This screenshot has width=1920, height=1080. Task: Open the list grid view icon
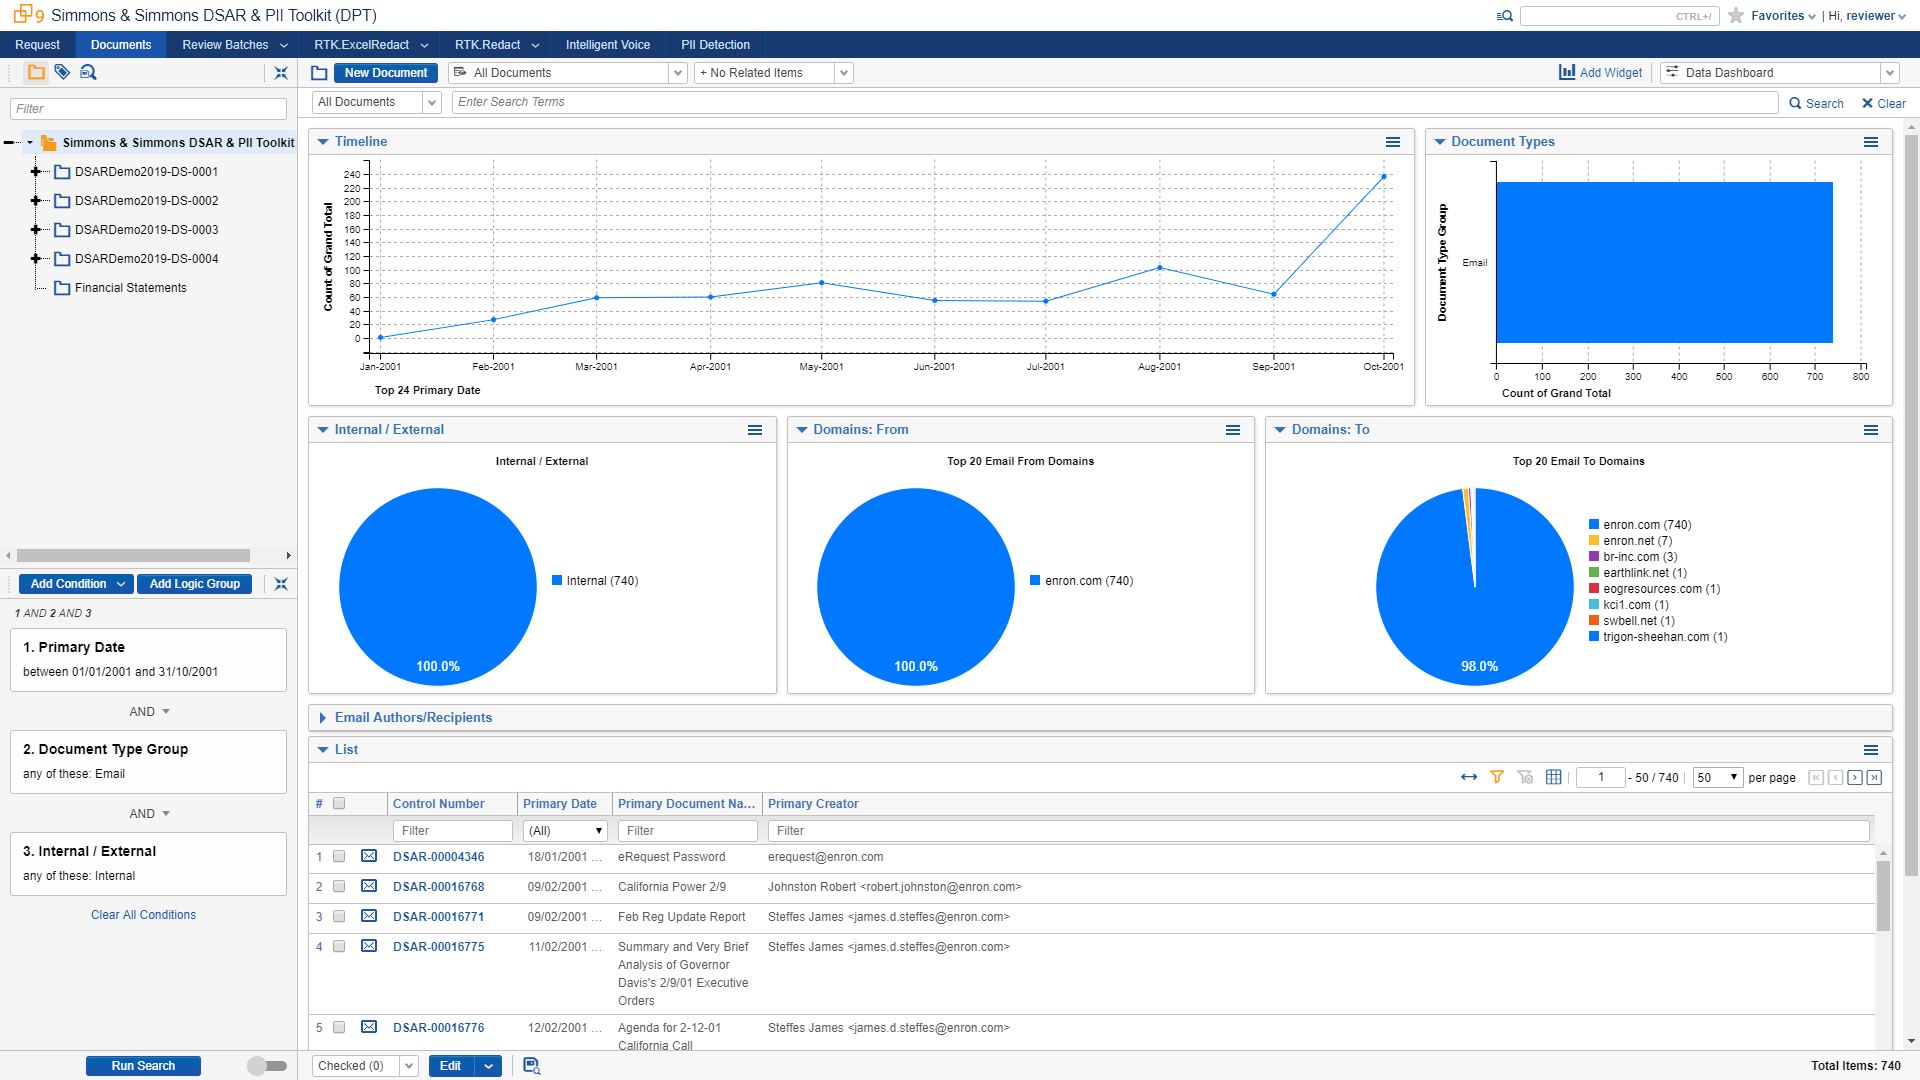point(1553,777)
